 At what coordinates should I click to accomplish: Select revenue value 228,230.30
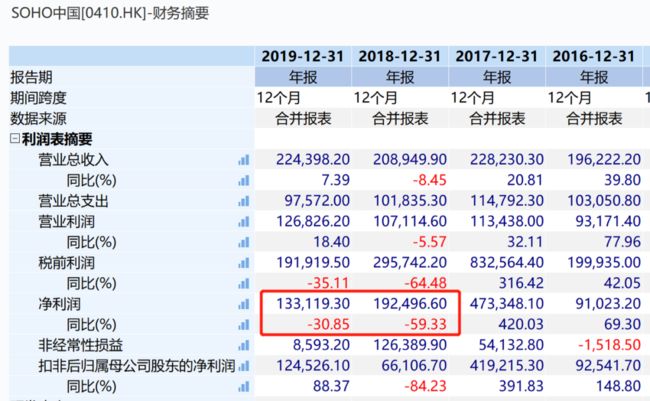tap(507, 159)
